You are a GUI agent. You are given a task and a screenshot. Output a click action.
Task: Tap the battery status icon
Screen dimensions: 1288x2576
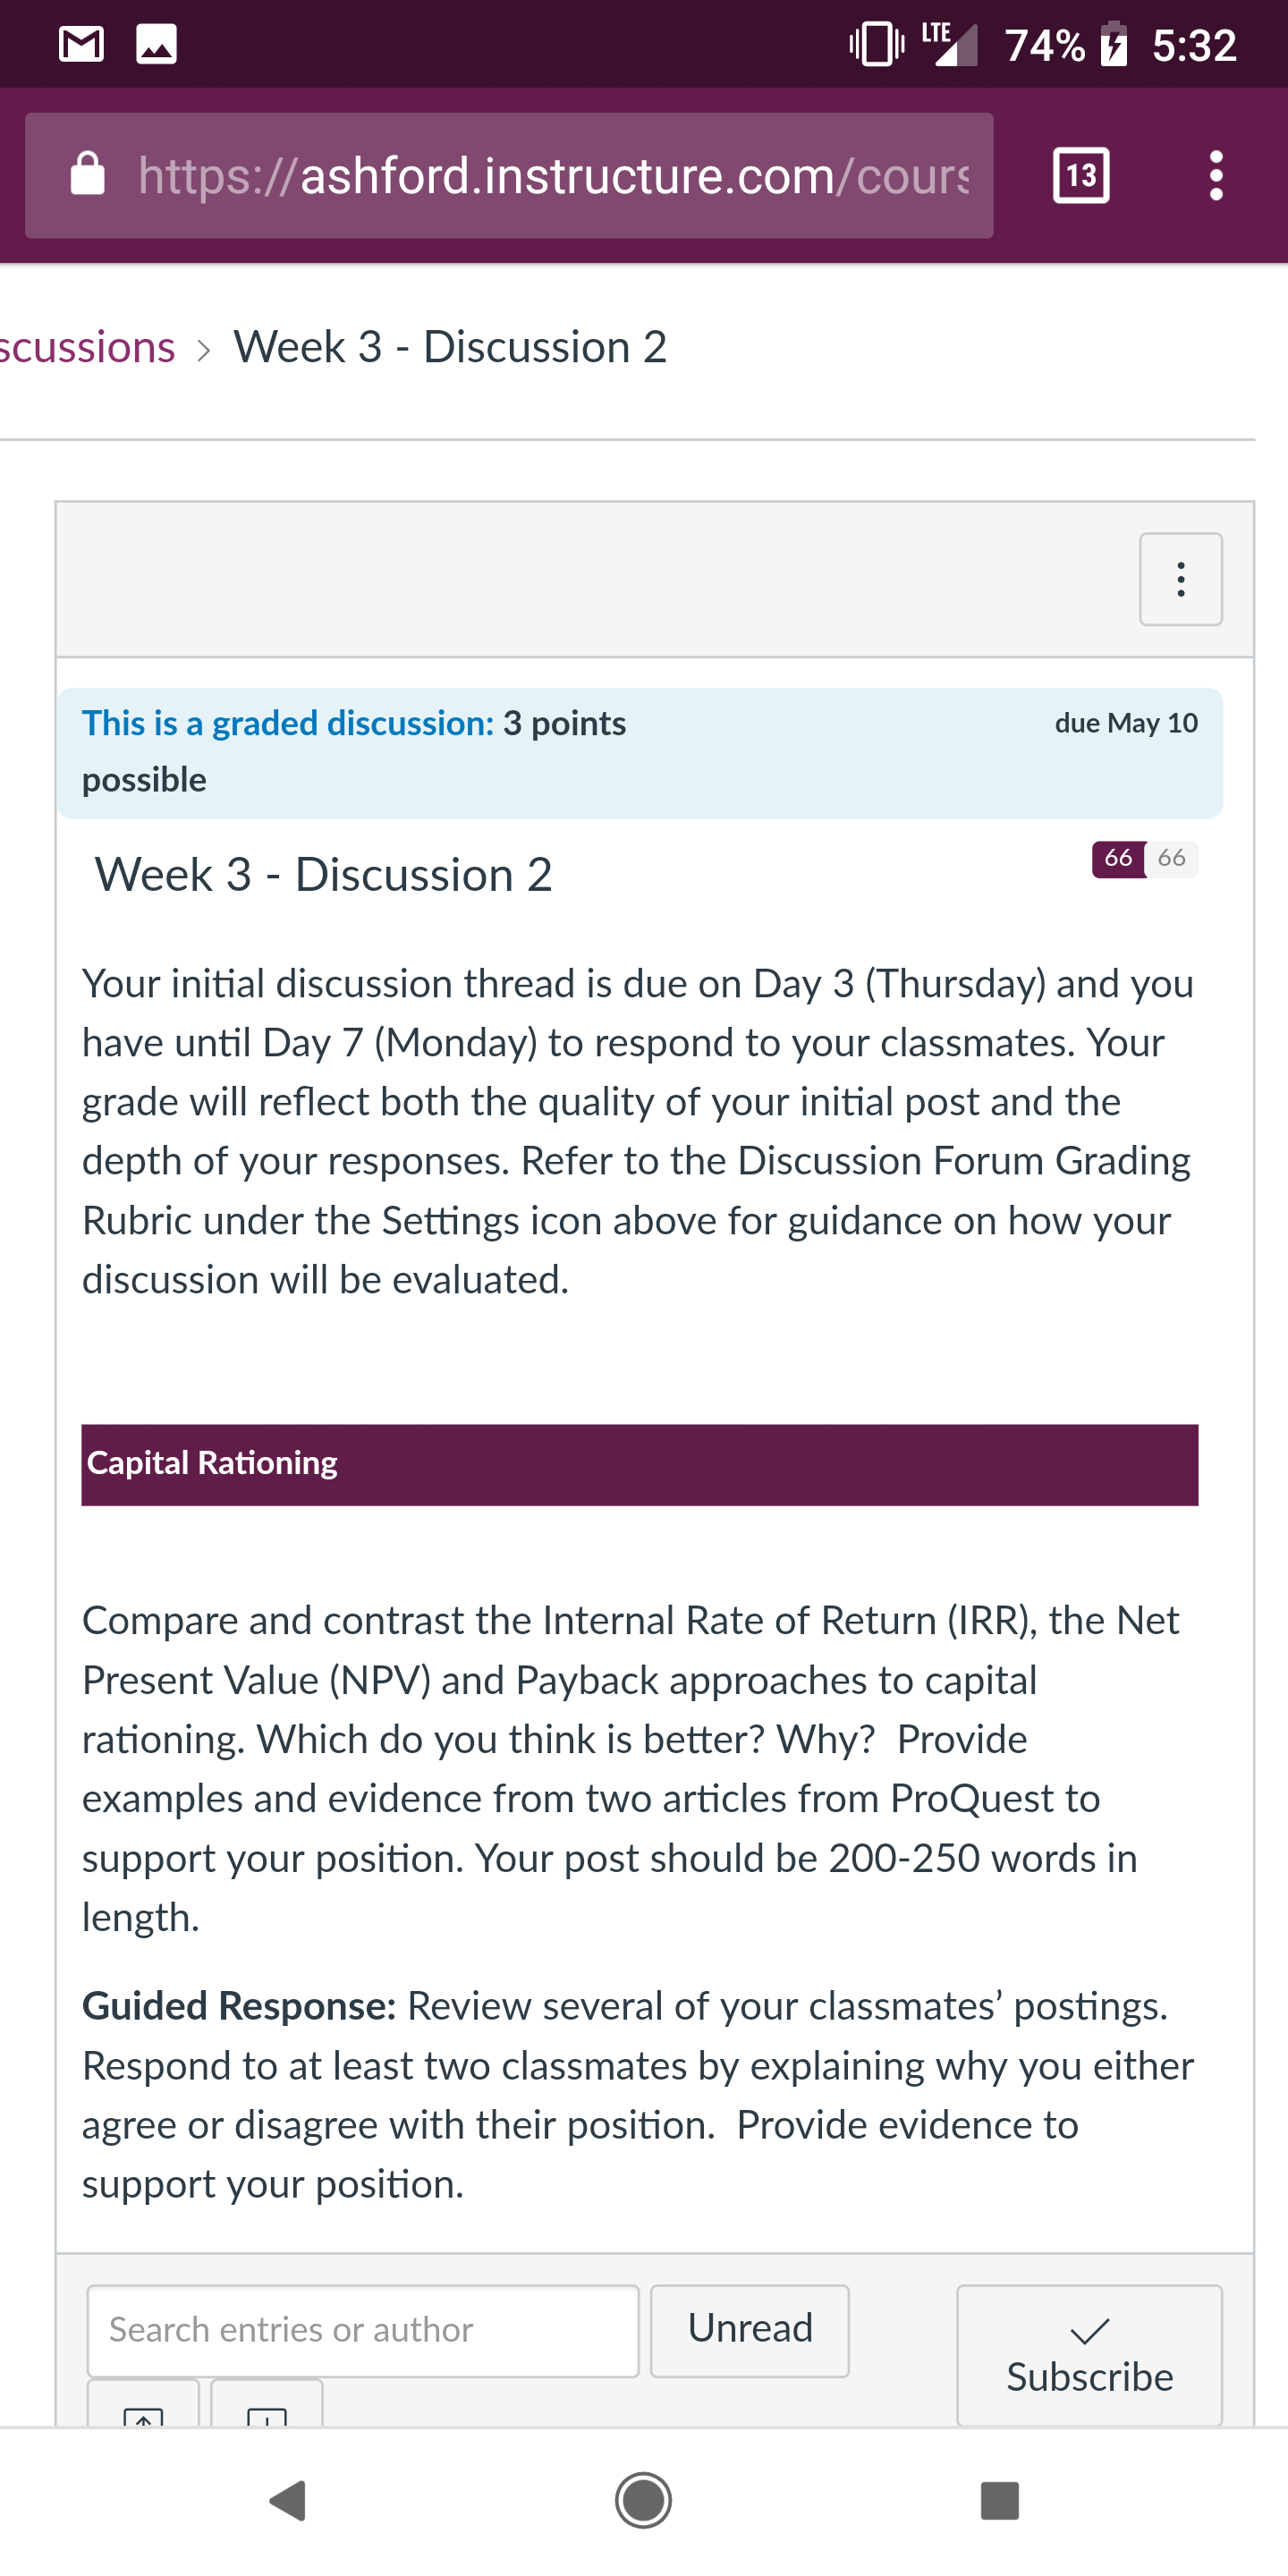[1113, 45]
